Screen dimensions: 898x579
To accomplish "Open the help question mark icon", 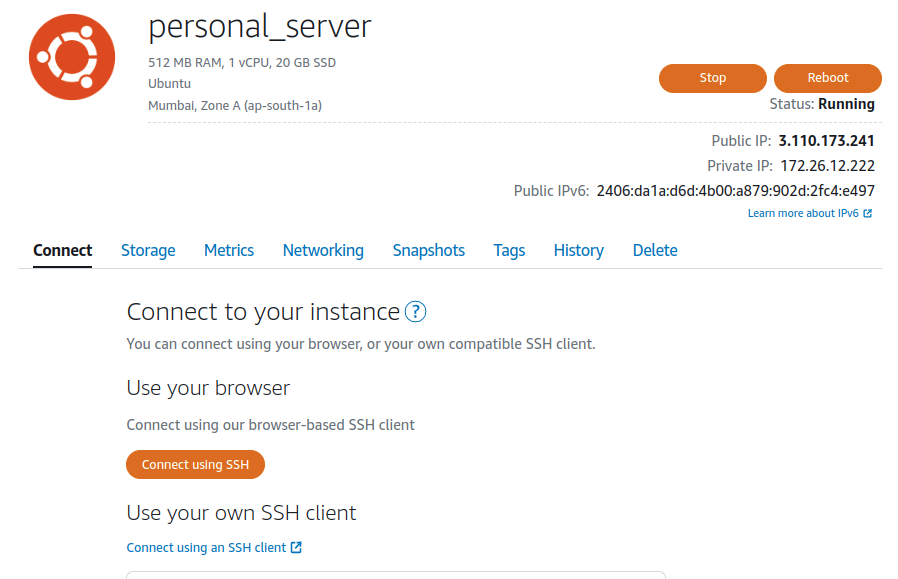I will pos(415,312).
